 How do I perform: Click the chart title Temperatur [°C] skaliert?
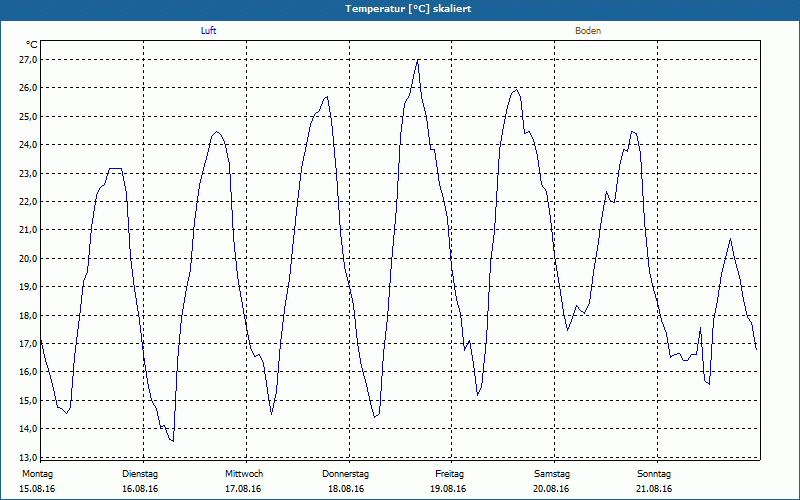408,9
